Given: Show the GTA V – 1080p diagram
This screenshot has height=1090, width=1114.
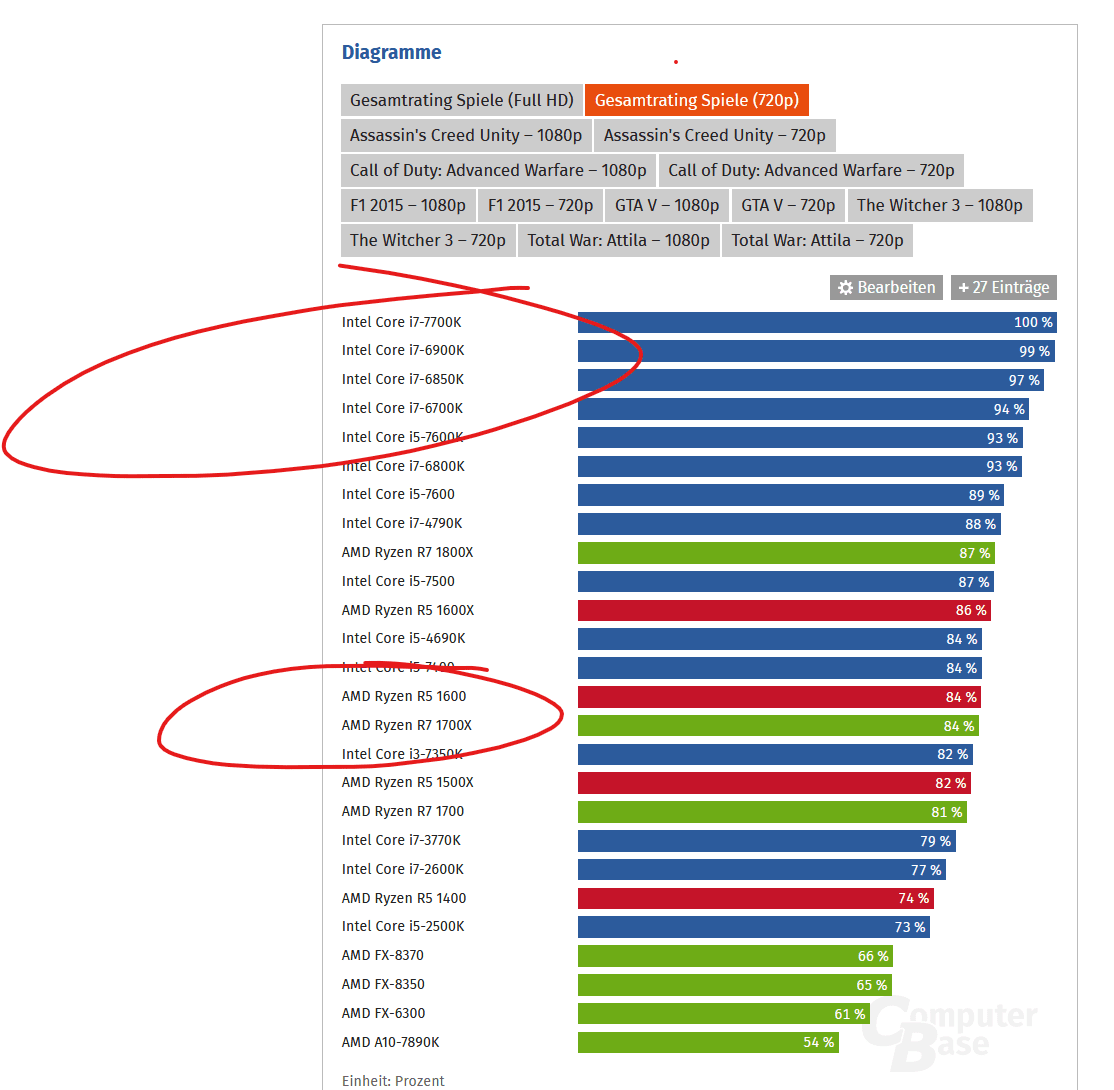Looking at the screenshot, I should (x=666, y=205).
